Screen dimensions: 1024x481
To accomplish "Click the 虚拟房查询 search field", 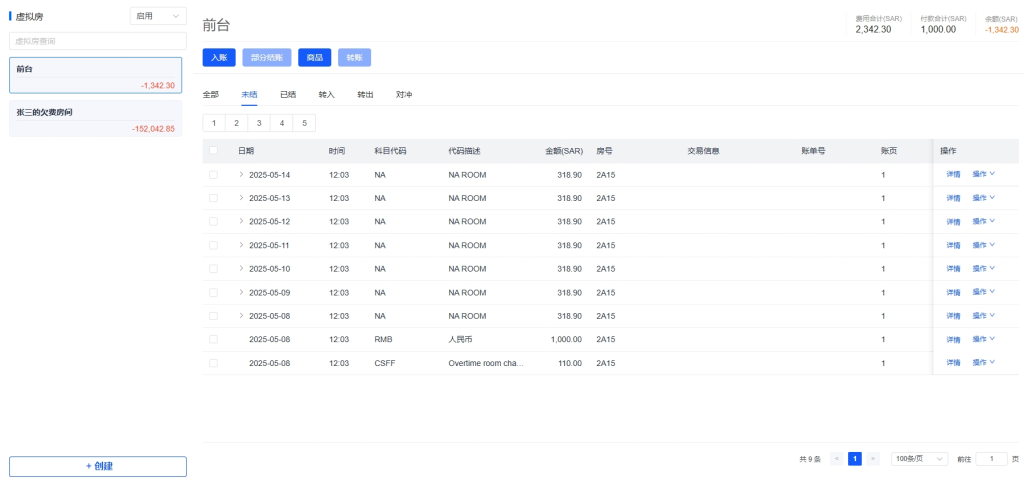I will pos(98,41).
